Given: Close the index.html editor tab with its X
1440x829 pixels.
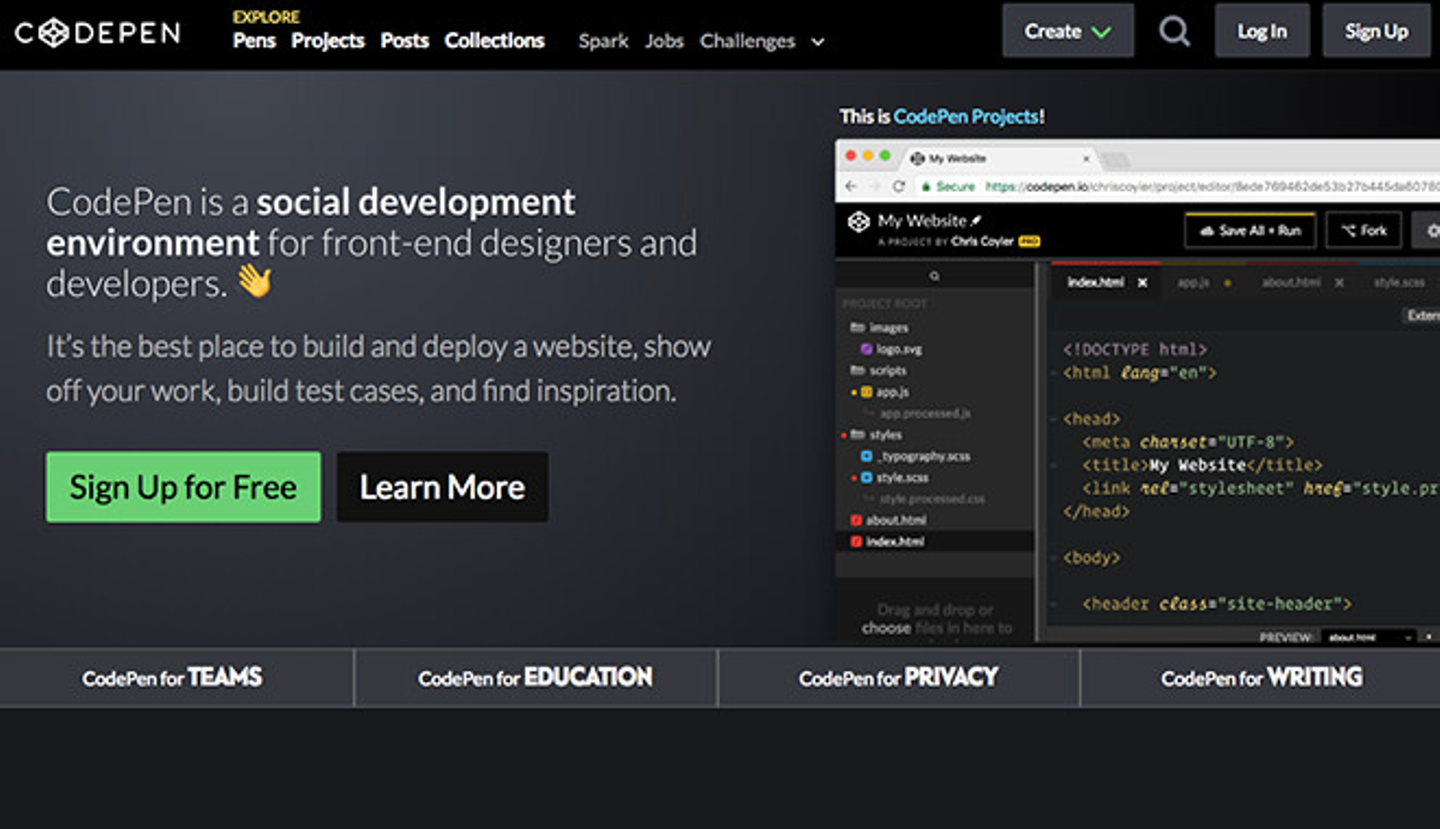Looking at the screenshot, I should click(x=1142, y=283).
